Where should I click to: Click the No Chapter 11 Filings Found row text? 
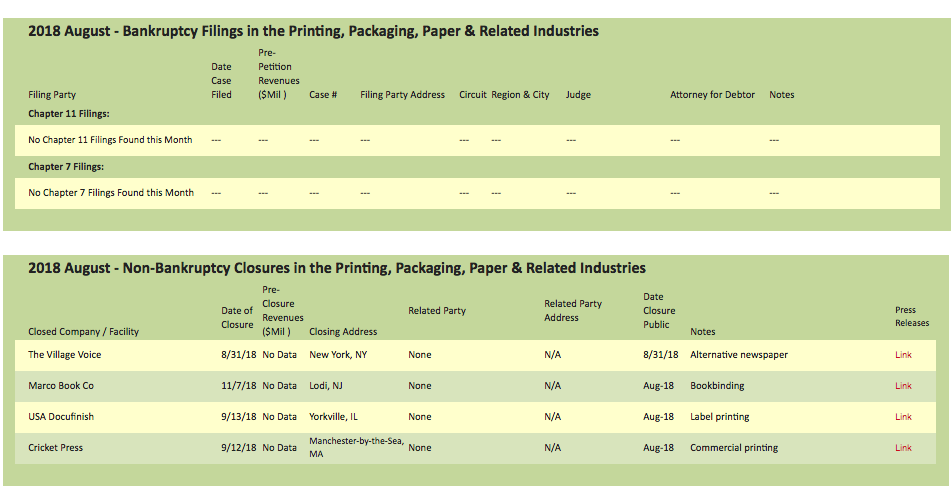tap(110, 140)
